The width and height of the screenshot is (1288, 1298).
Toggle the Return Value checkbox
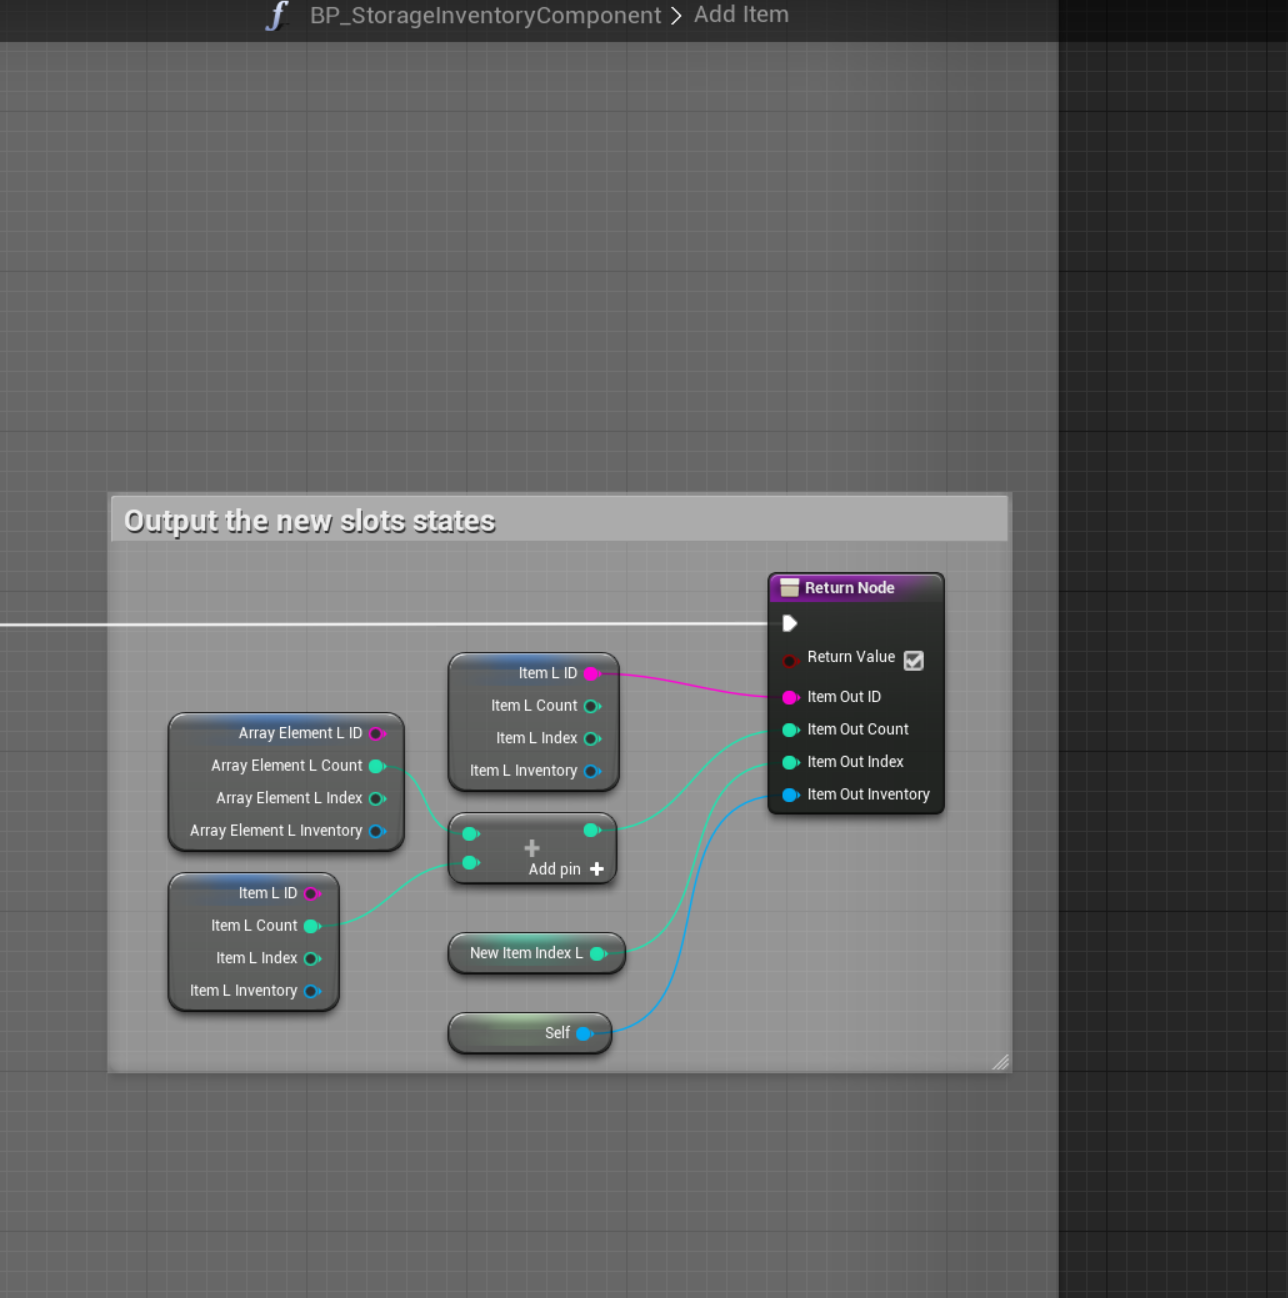[913, 660]
